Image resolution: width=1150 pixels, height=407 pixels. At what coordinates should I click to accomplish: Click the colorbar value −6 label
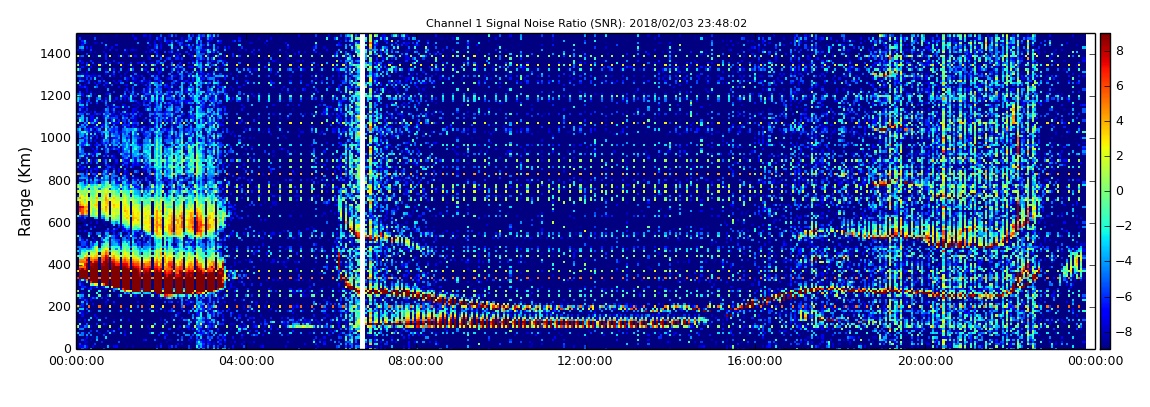pos(1123,296)
